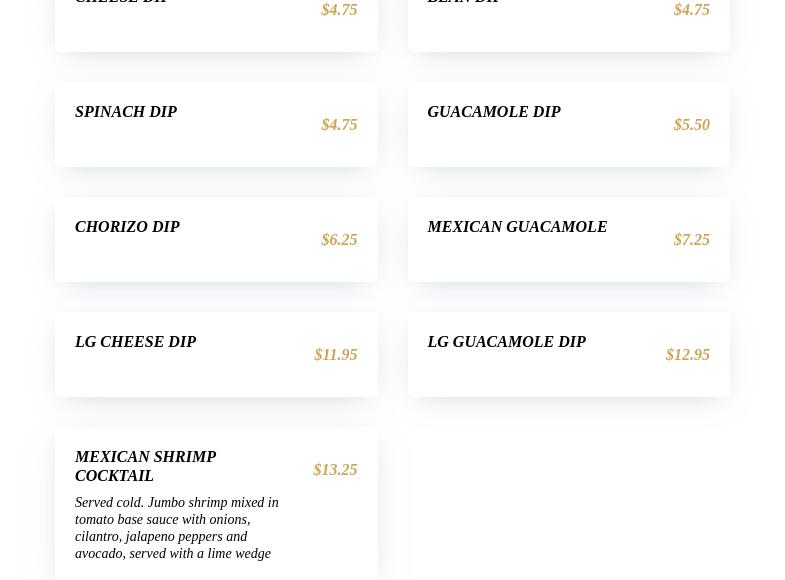The image size is (785, 580).
Task: Open the LG Guacamole Dip item
Action: click(506, 342)
